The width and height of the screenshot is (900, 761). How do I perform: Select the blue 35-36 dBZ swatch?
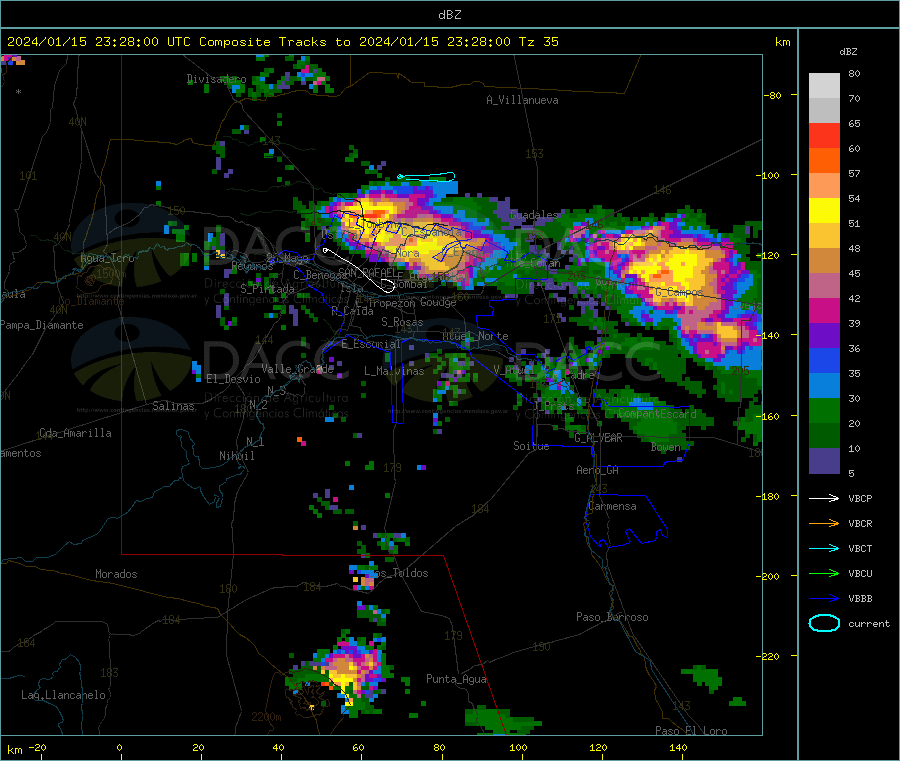(824, 360)
